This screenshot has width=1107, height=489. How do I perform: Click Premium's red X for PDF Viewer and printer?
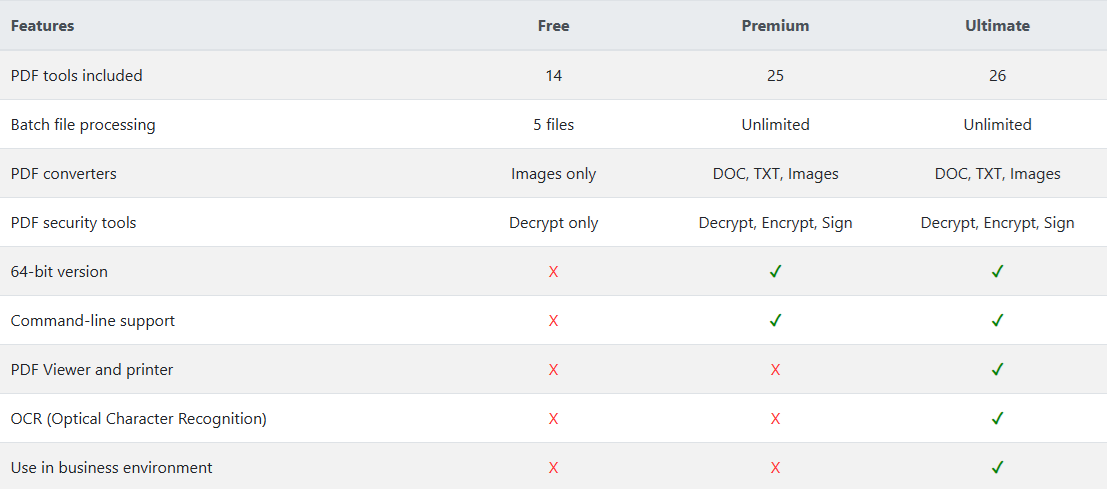[775, 370]
